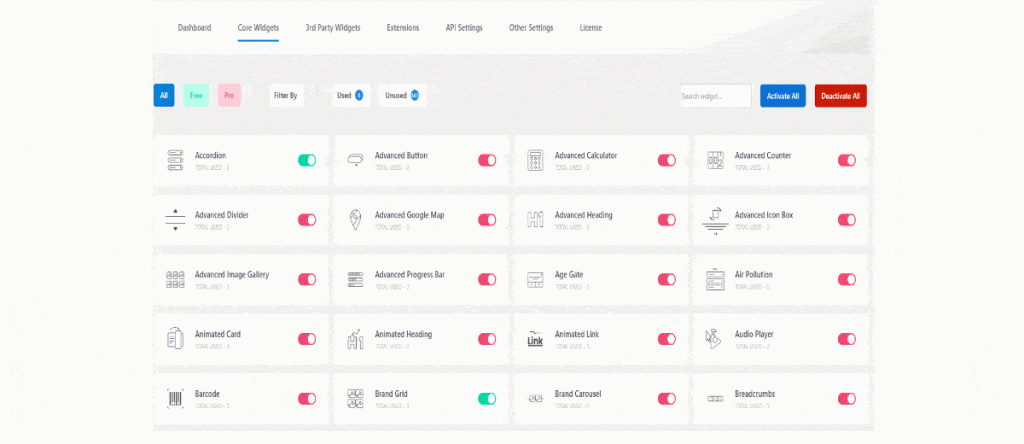Click the Advanced Button widget icon
Image resolution: width=1024 pixels, height=444 pixels.
[355, 160]
